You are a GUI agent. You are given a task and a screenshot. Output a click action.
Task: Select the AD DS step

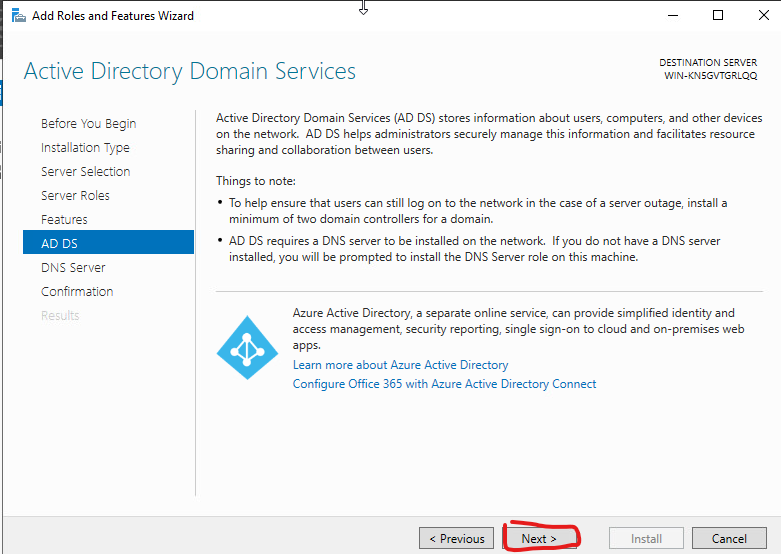(x=109, y=242)
